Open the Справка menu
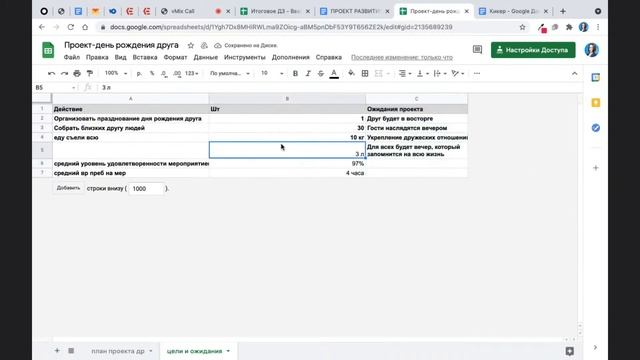Screen dimensions: 640x360 click(329, 58)
